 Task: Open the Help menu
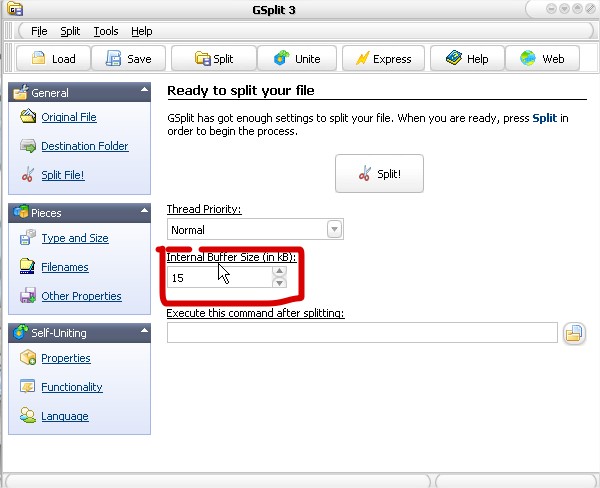142,31
